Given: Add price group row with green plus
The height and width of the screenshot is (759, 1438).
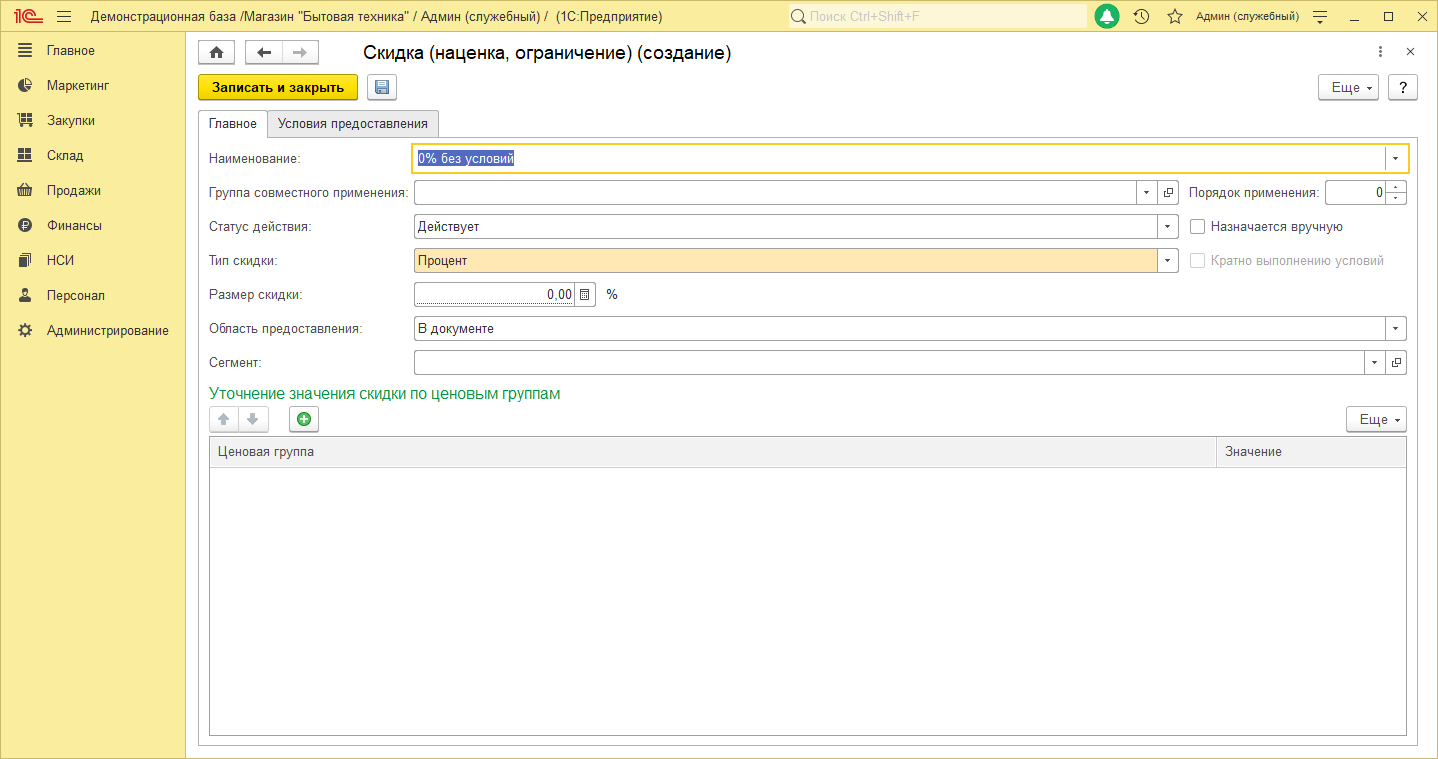Looking at the screenshot, I should [304, 420].
